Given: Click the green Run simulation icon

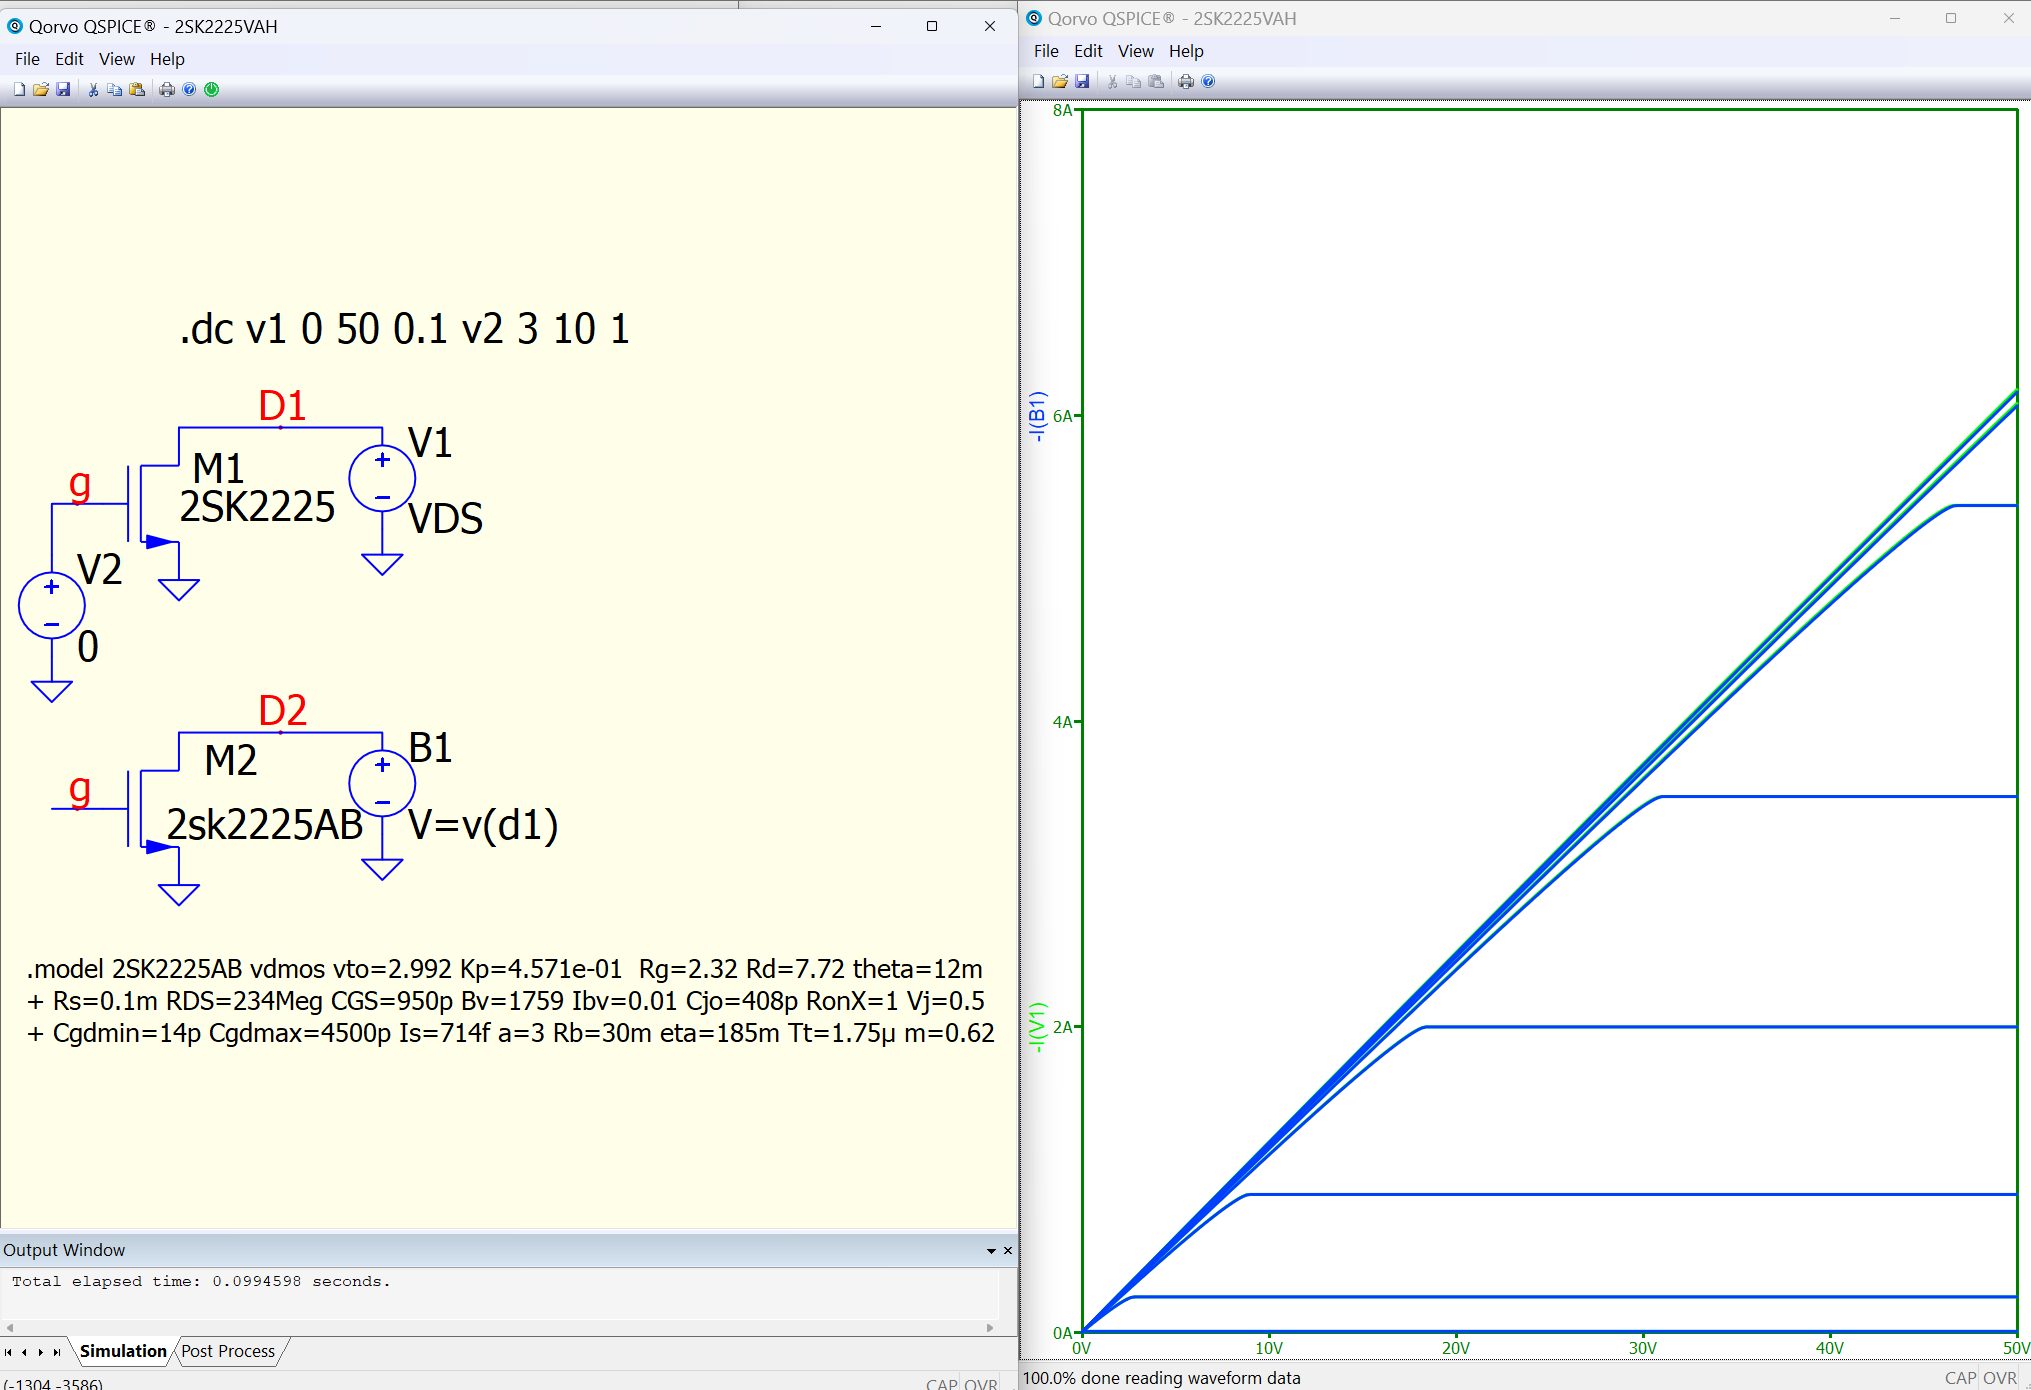Looking at the screenshot, I should coord(212,90).
